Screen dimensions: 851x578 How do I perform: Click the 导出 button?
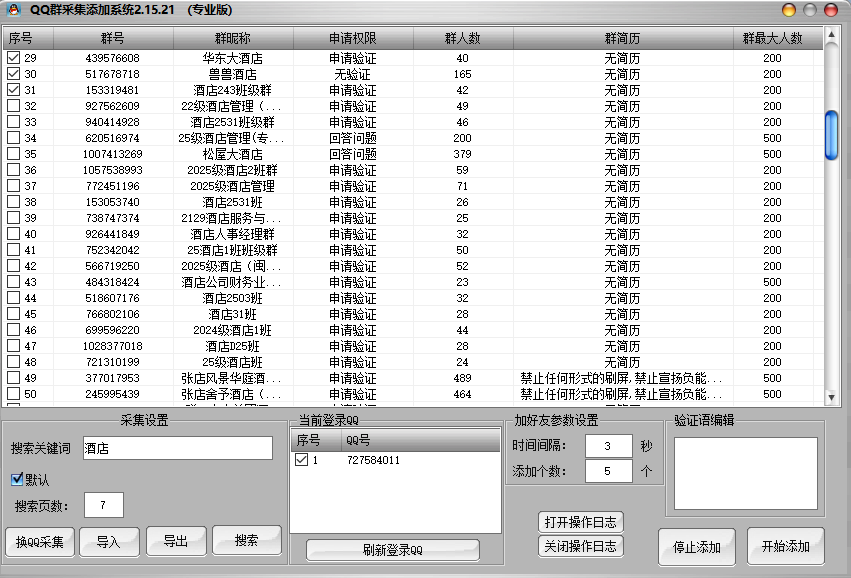click(x=175, y=541)
